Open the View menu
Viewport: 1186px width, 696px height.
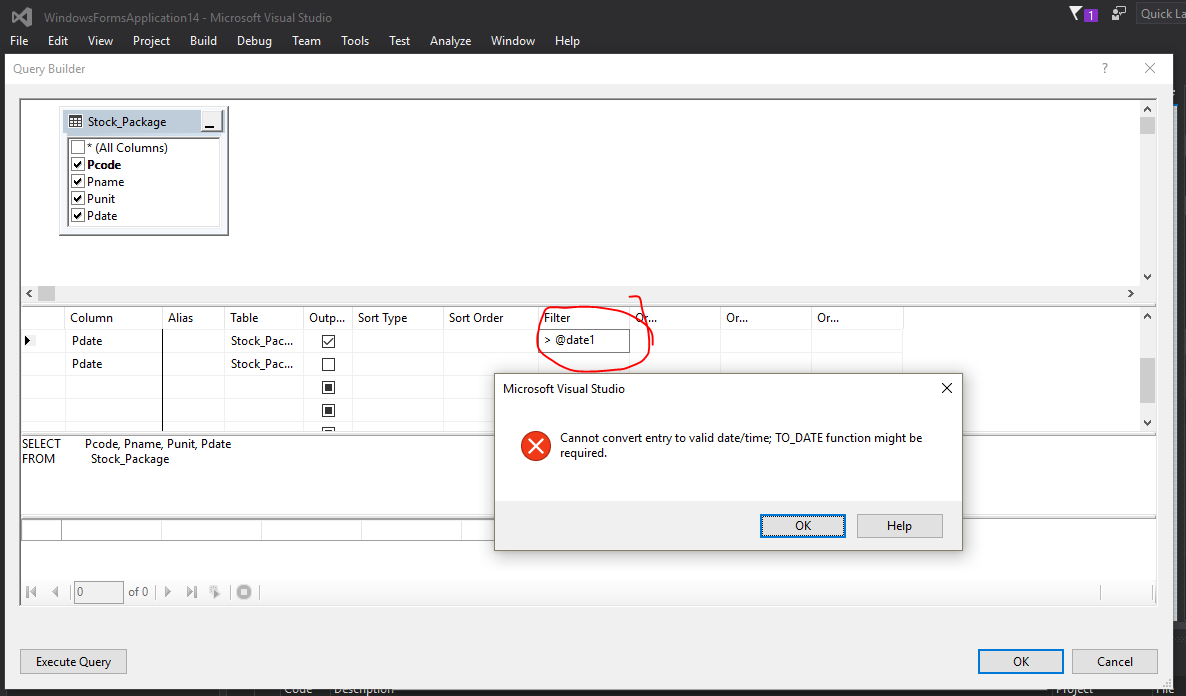[100, 41]
